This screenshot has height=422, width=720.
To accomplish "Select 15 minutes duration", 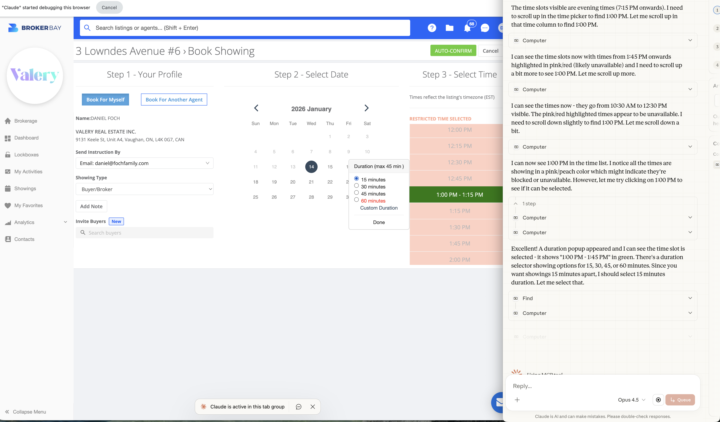I will click(356, 179).
